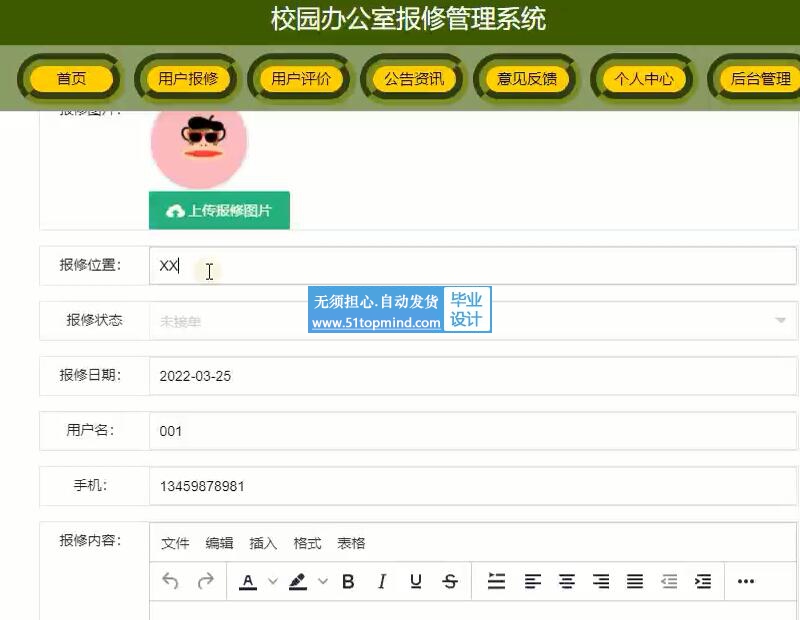Open the 格式 editor menu

click(x=307, y=543)
